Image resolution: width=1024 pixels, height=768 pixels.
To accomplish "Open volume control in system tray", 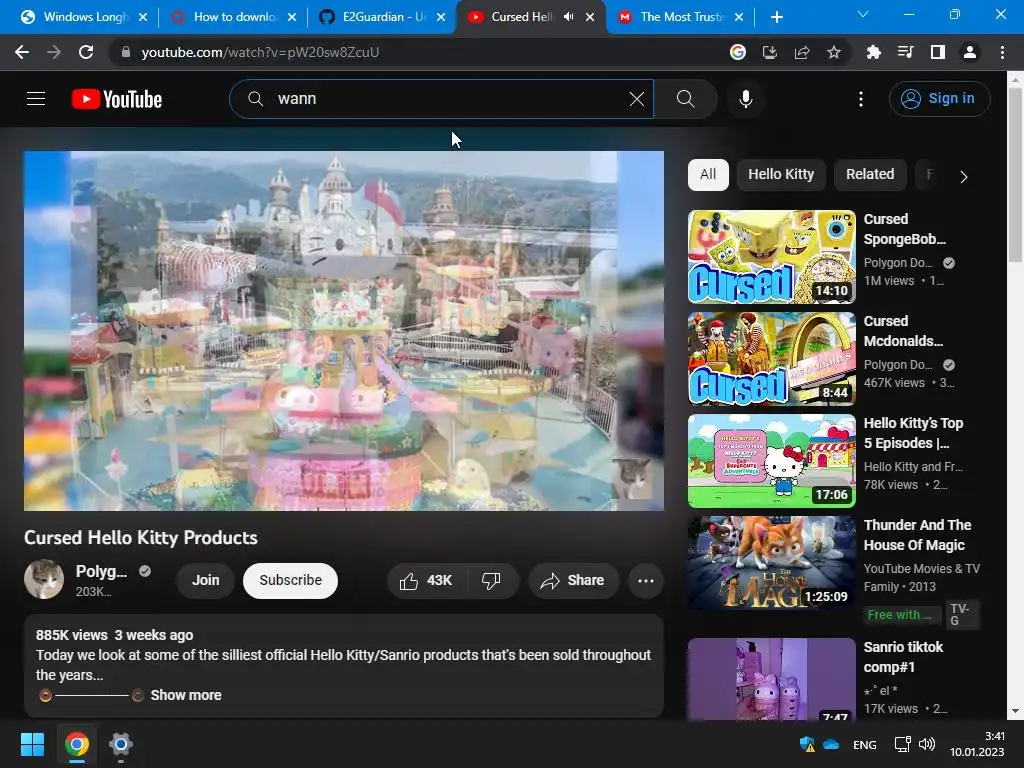I will [x=927, y=744].
